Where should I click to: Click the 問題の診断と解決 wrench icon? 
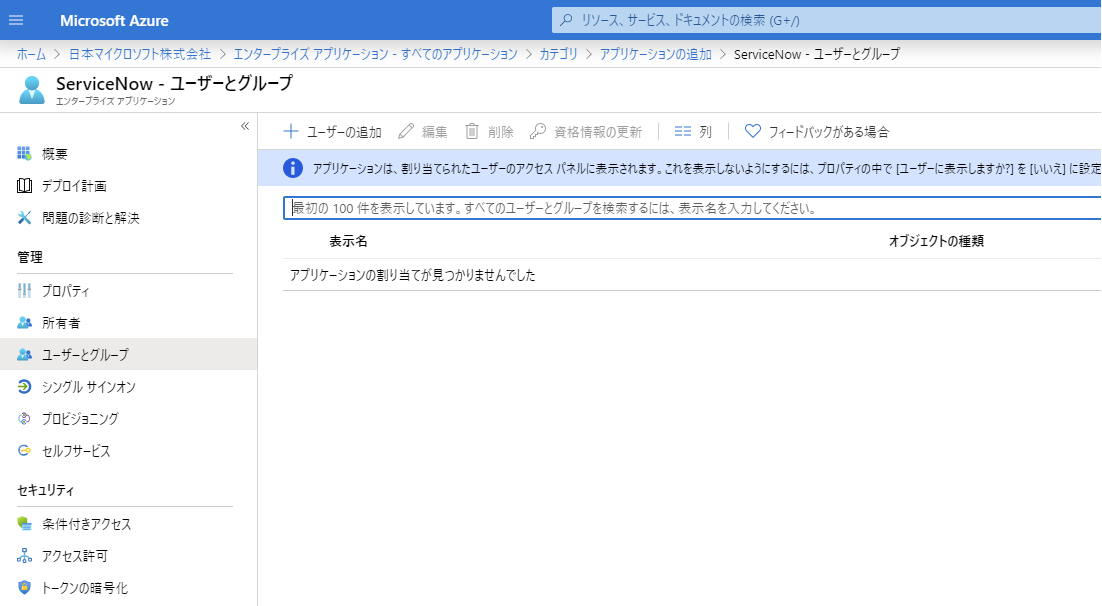click(x=25, y=218)
